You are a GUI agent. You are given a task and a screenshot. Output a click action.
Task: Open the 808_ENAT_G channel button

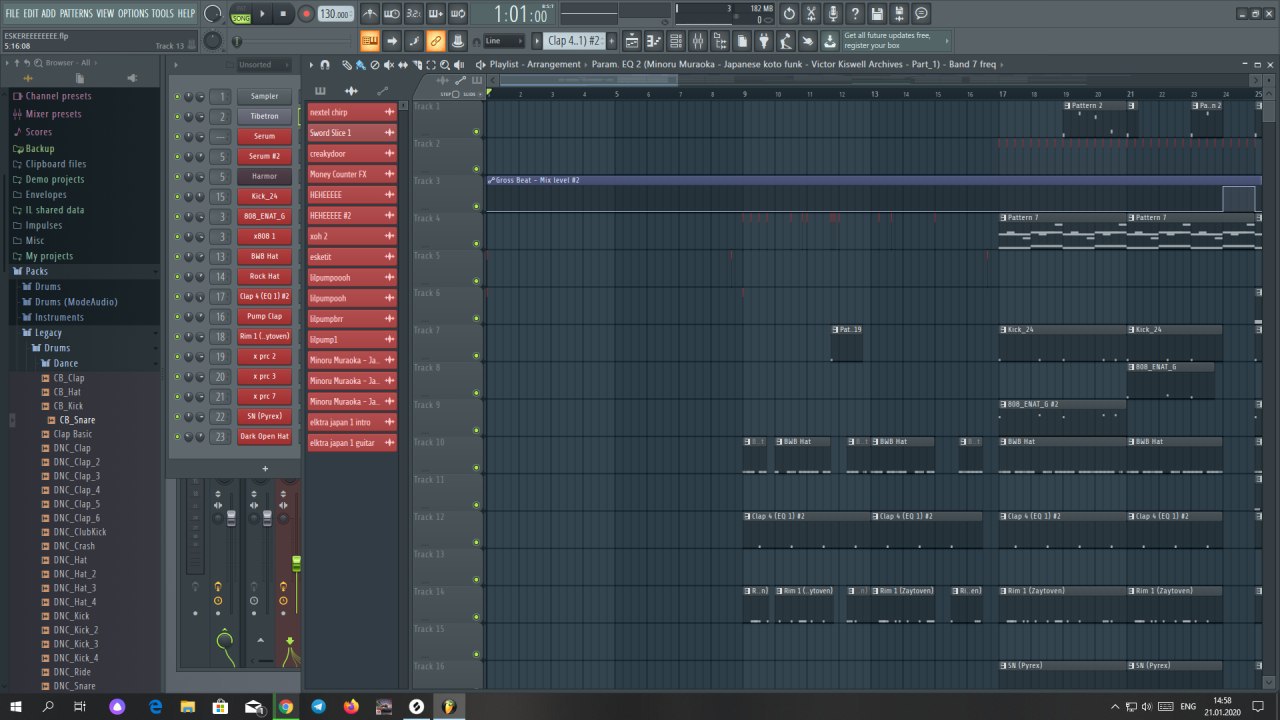[264, 216]
